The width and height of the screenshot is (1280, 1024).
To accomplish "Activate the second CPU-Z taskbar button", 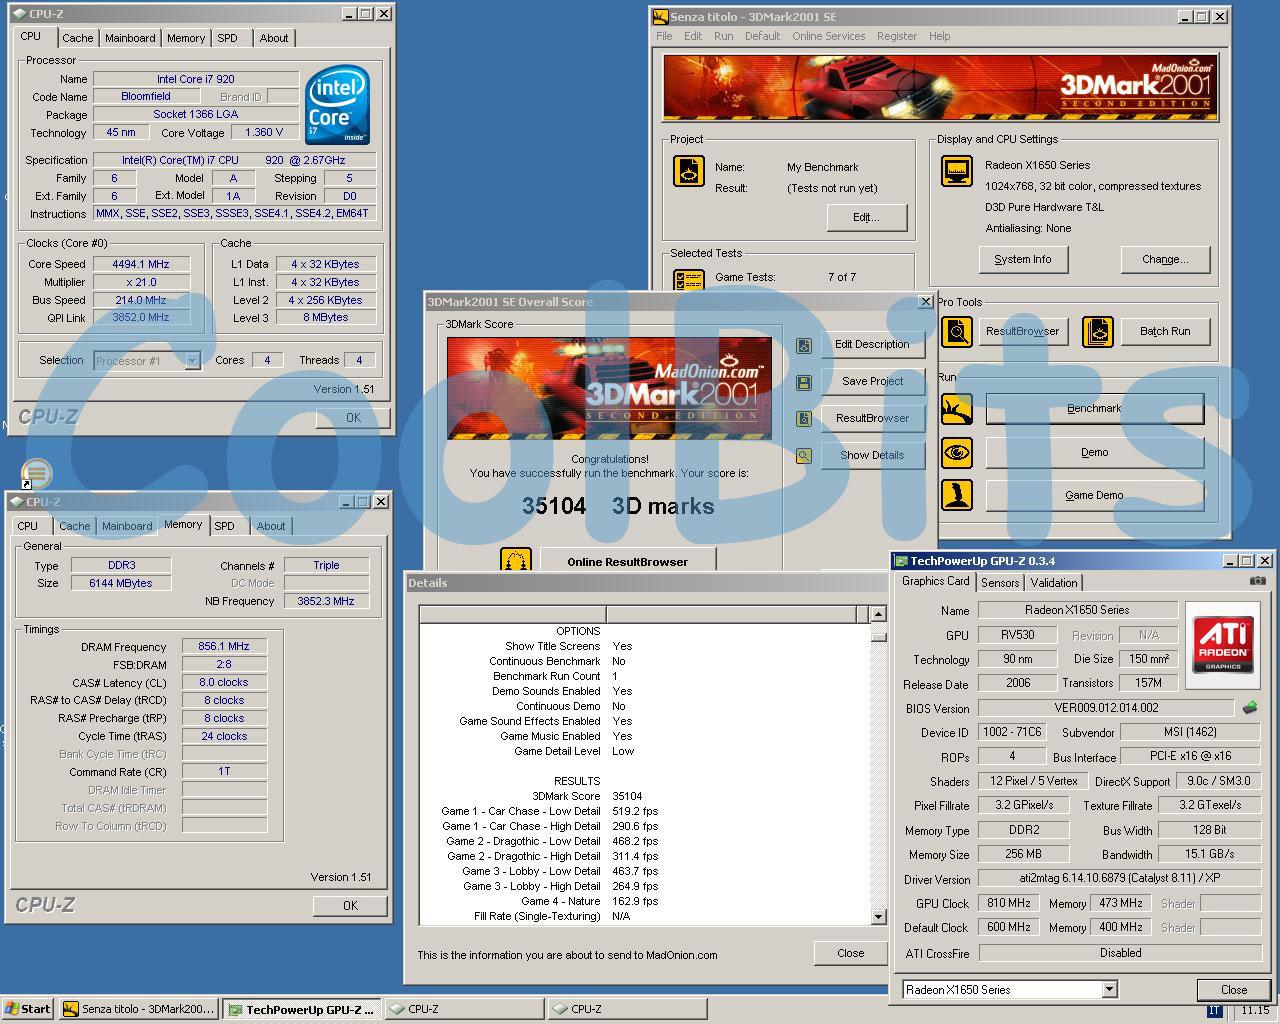I will [626, 1009].
